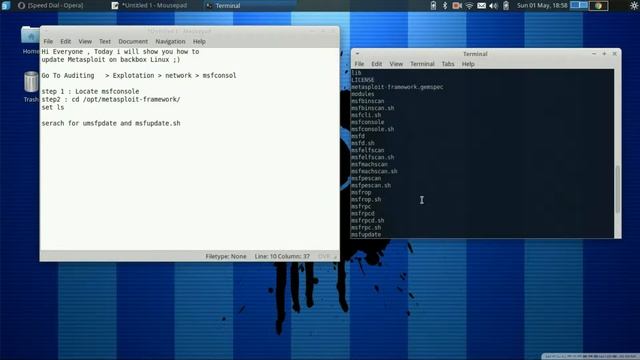640x360 pixels.
Task: Click the Terminal window title bar
Action: pos(475,53)
